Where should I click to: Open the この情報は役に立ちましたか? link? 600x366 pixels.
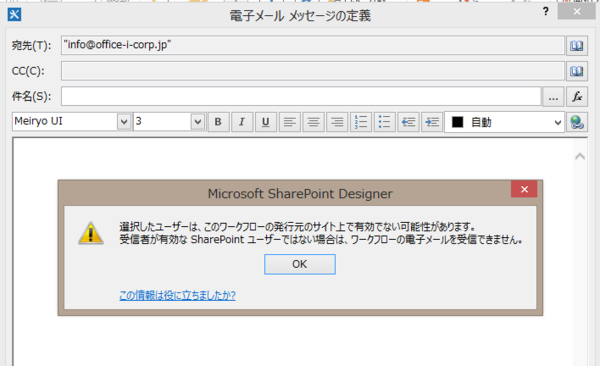(178, 295)
